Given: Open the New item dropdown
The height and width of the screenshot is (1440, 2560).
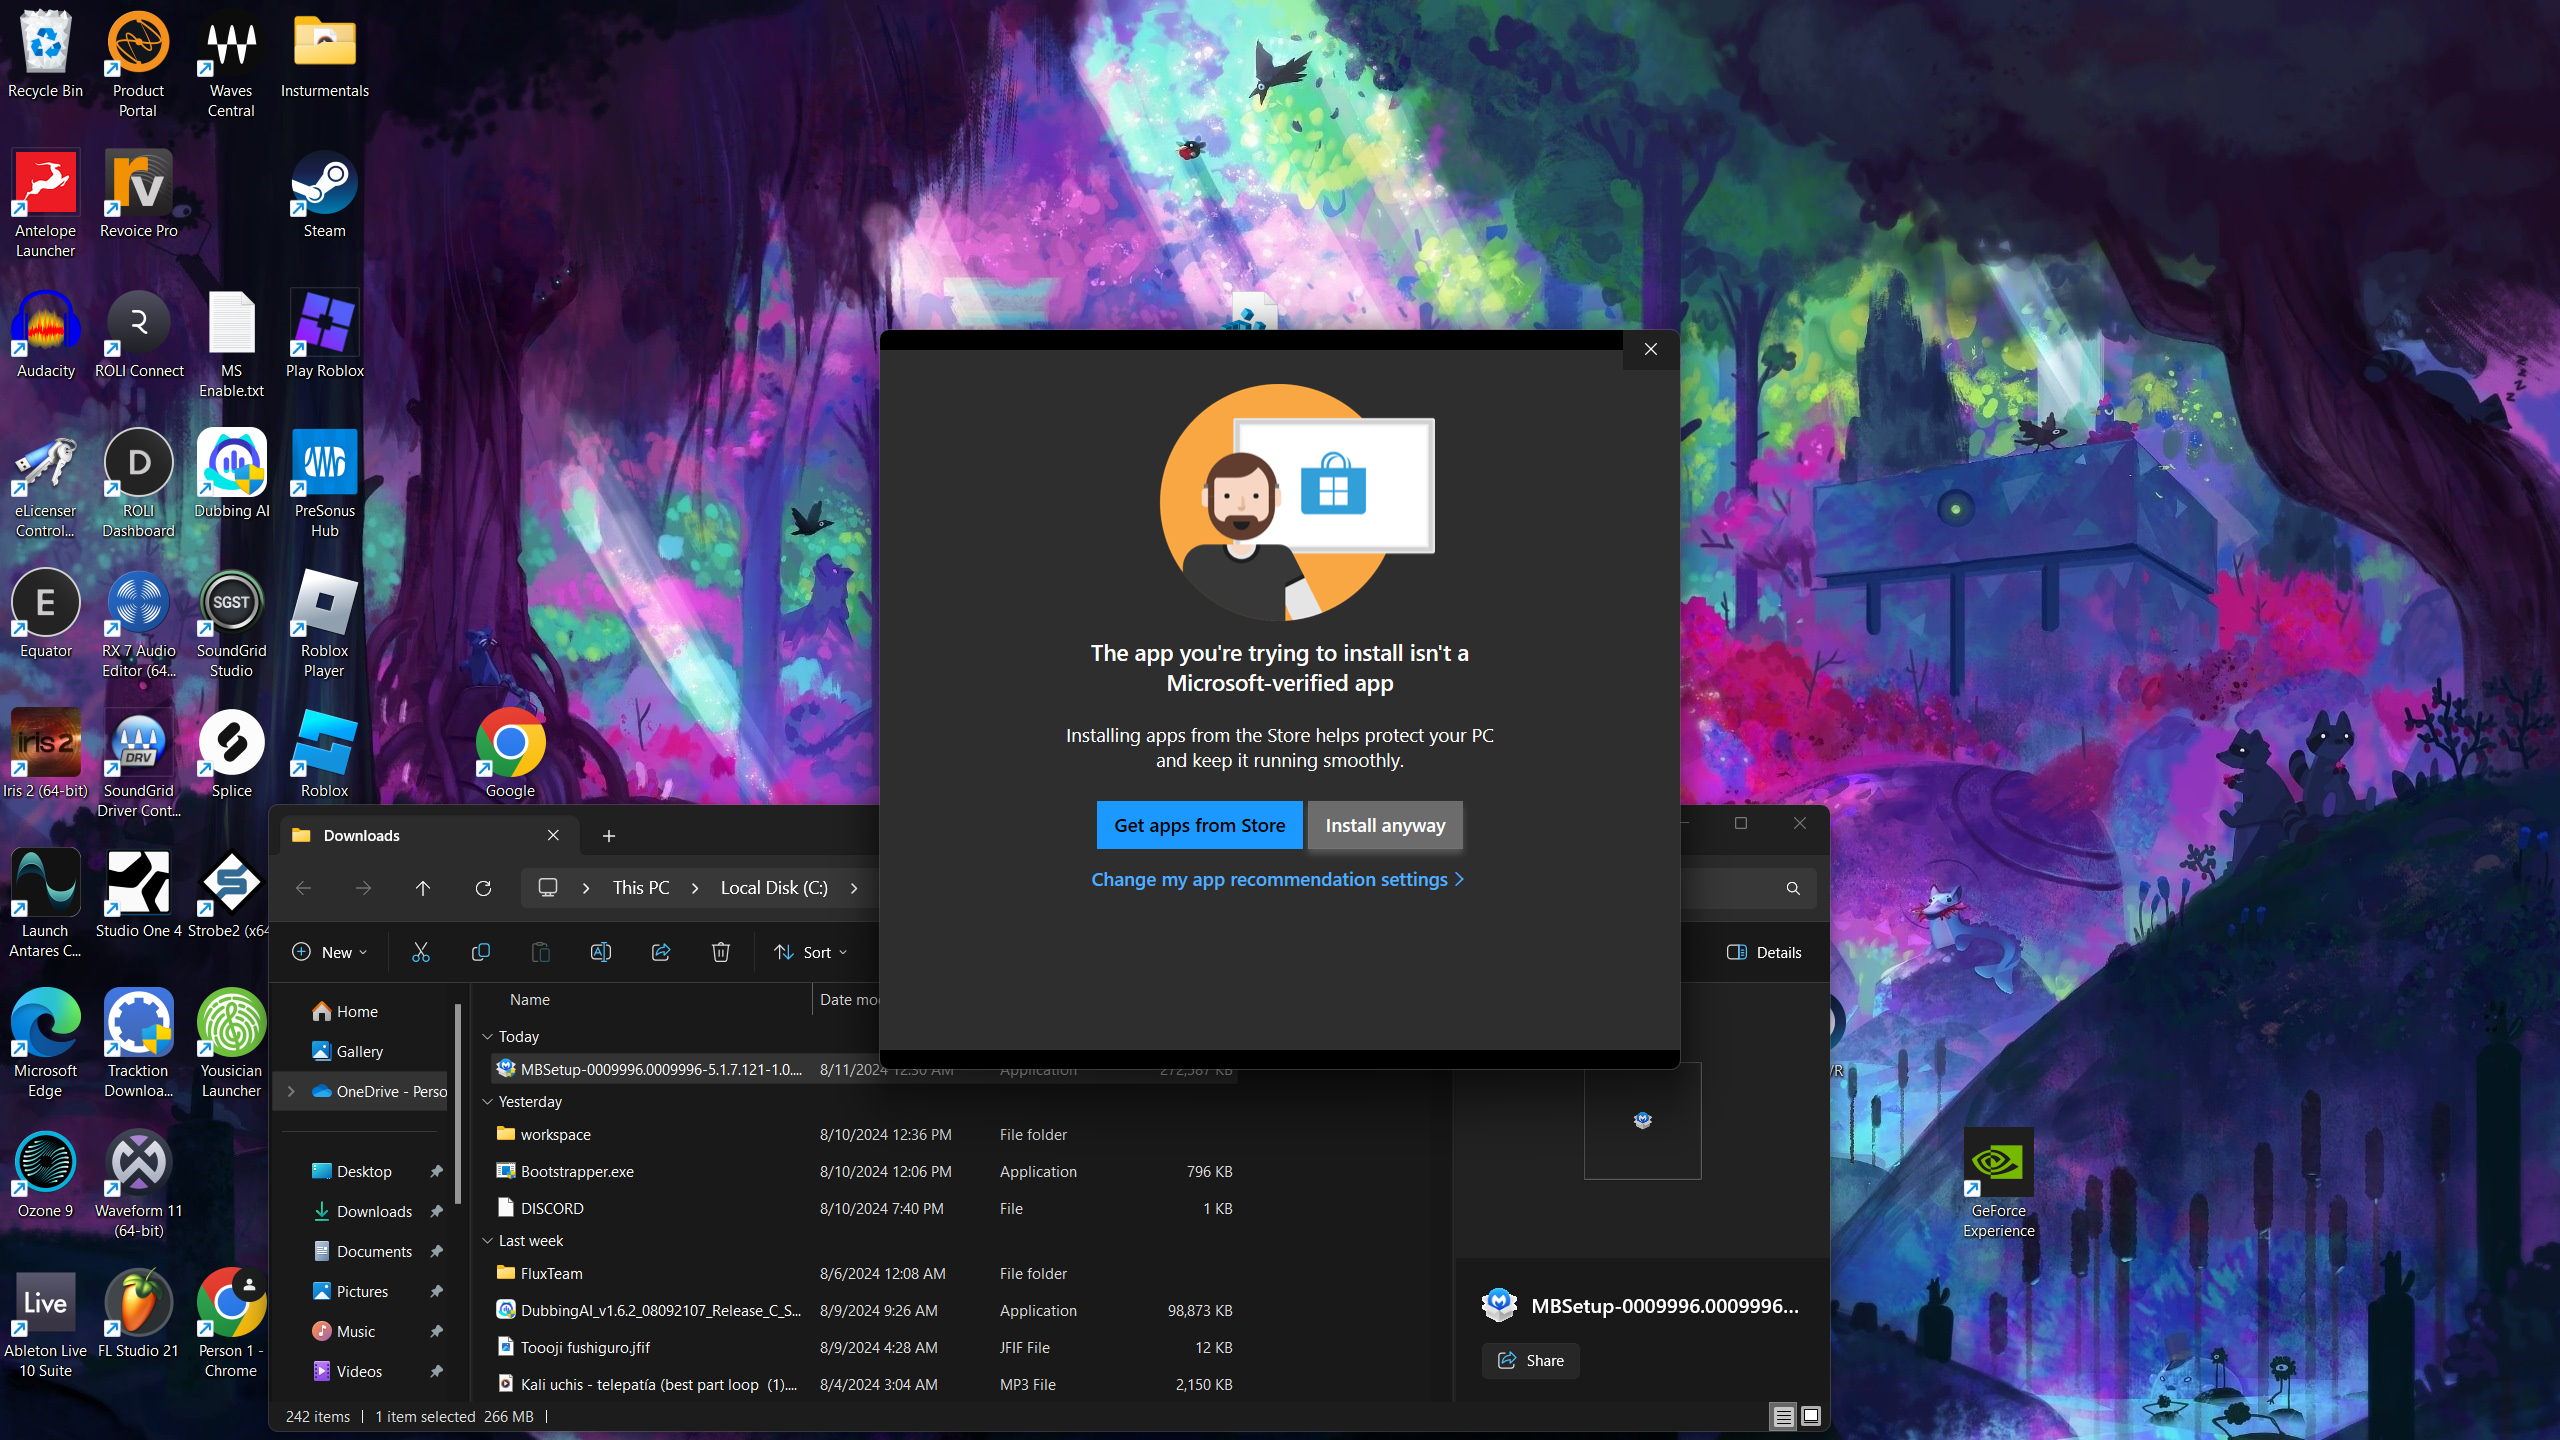Looking at the screenshot, I should (x=329, y=952).
